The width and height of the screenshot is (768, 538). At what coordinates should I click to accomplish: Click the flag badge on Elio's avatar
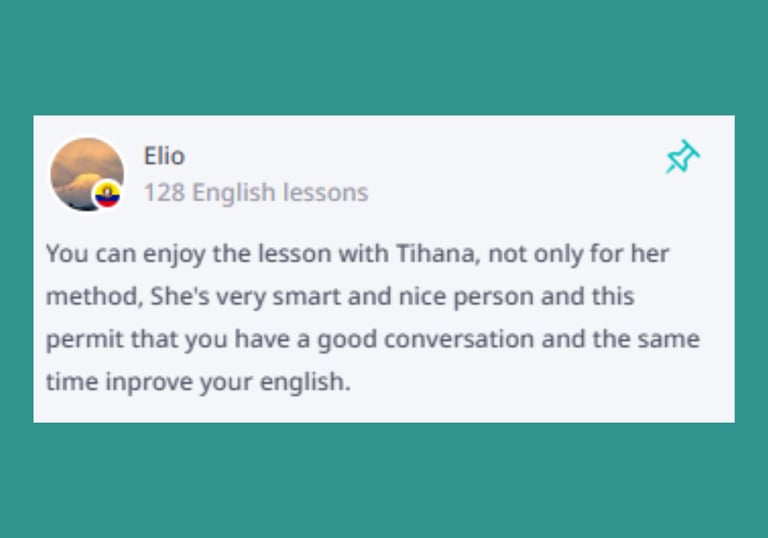(107, 195)
